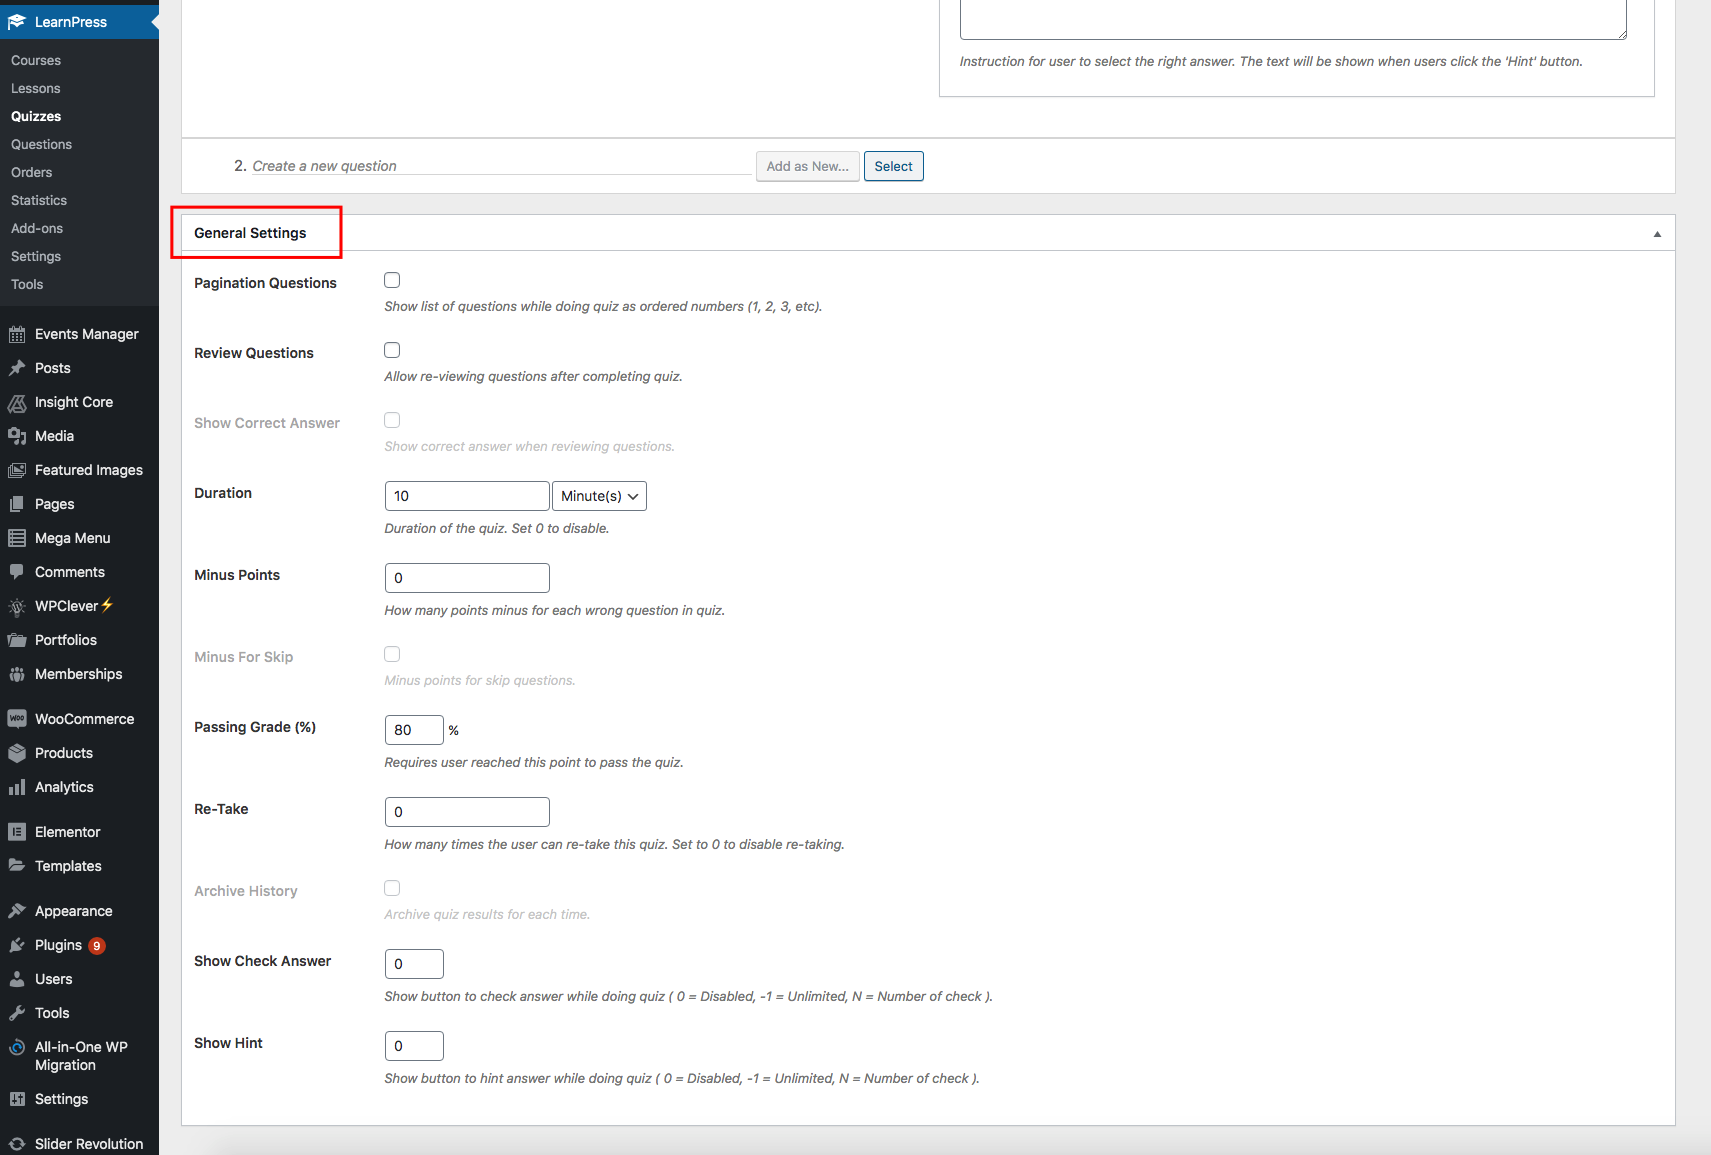Image resolution: width=1711 pixels, height=1155 pixels.
Task: Click the Appearance paintbrush icon
Action: 17,911
